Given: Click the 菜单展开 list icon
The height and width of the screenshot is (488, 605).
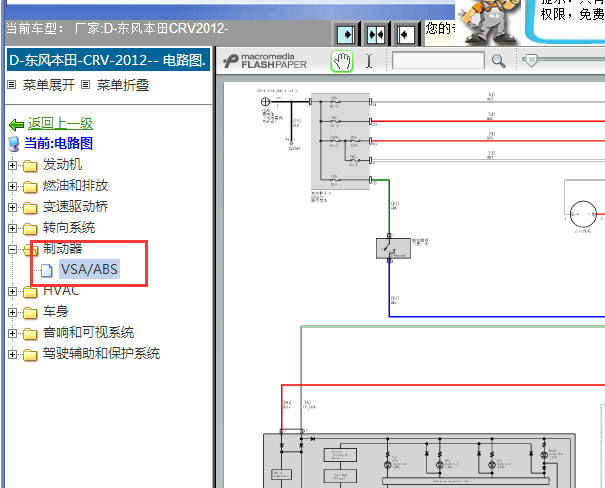Looking at the screenshot, I should click(x=12, y=85).
